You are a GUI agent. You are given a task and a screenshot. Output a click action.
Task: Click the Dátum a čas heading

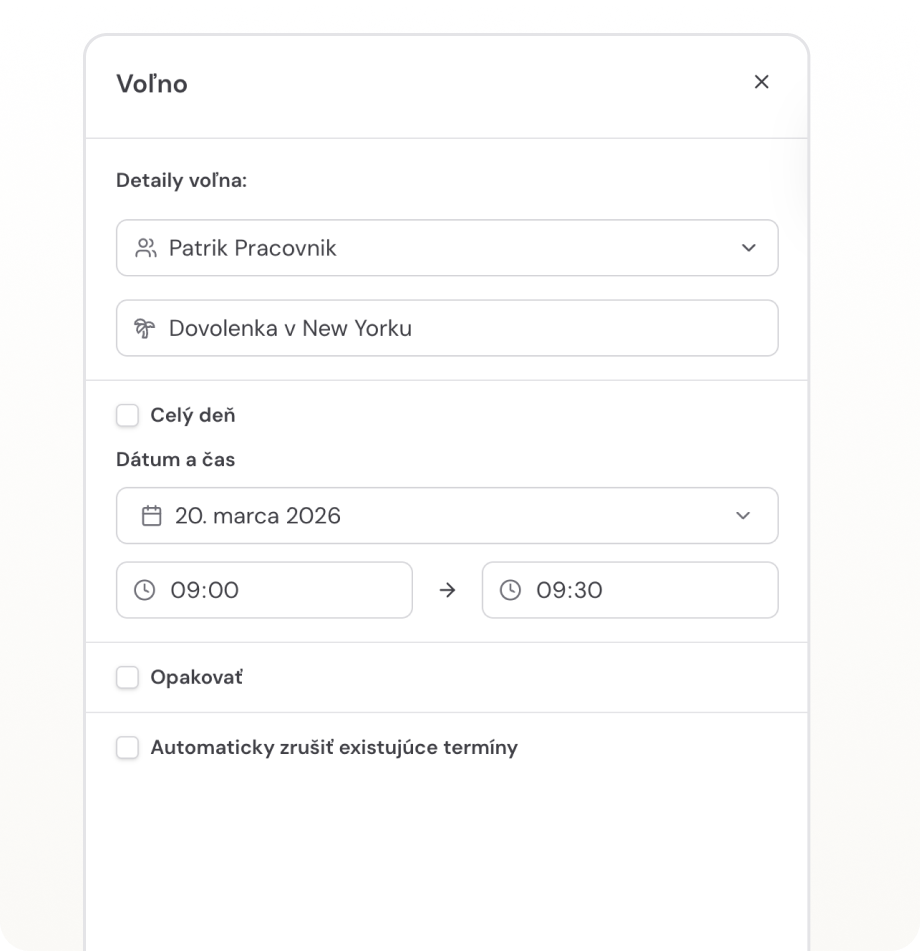point(176,459)
